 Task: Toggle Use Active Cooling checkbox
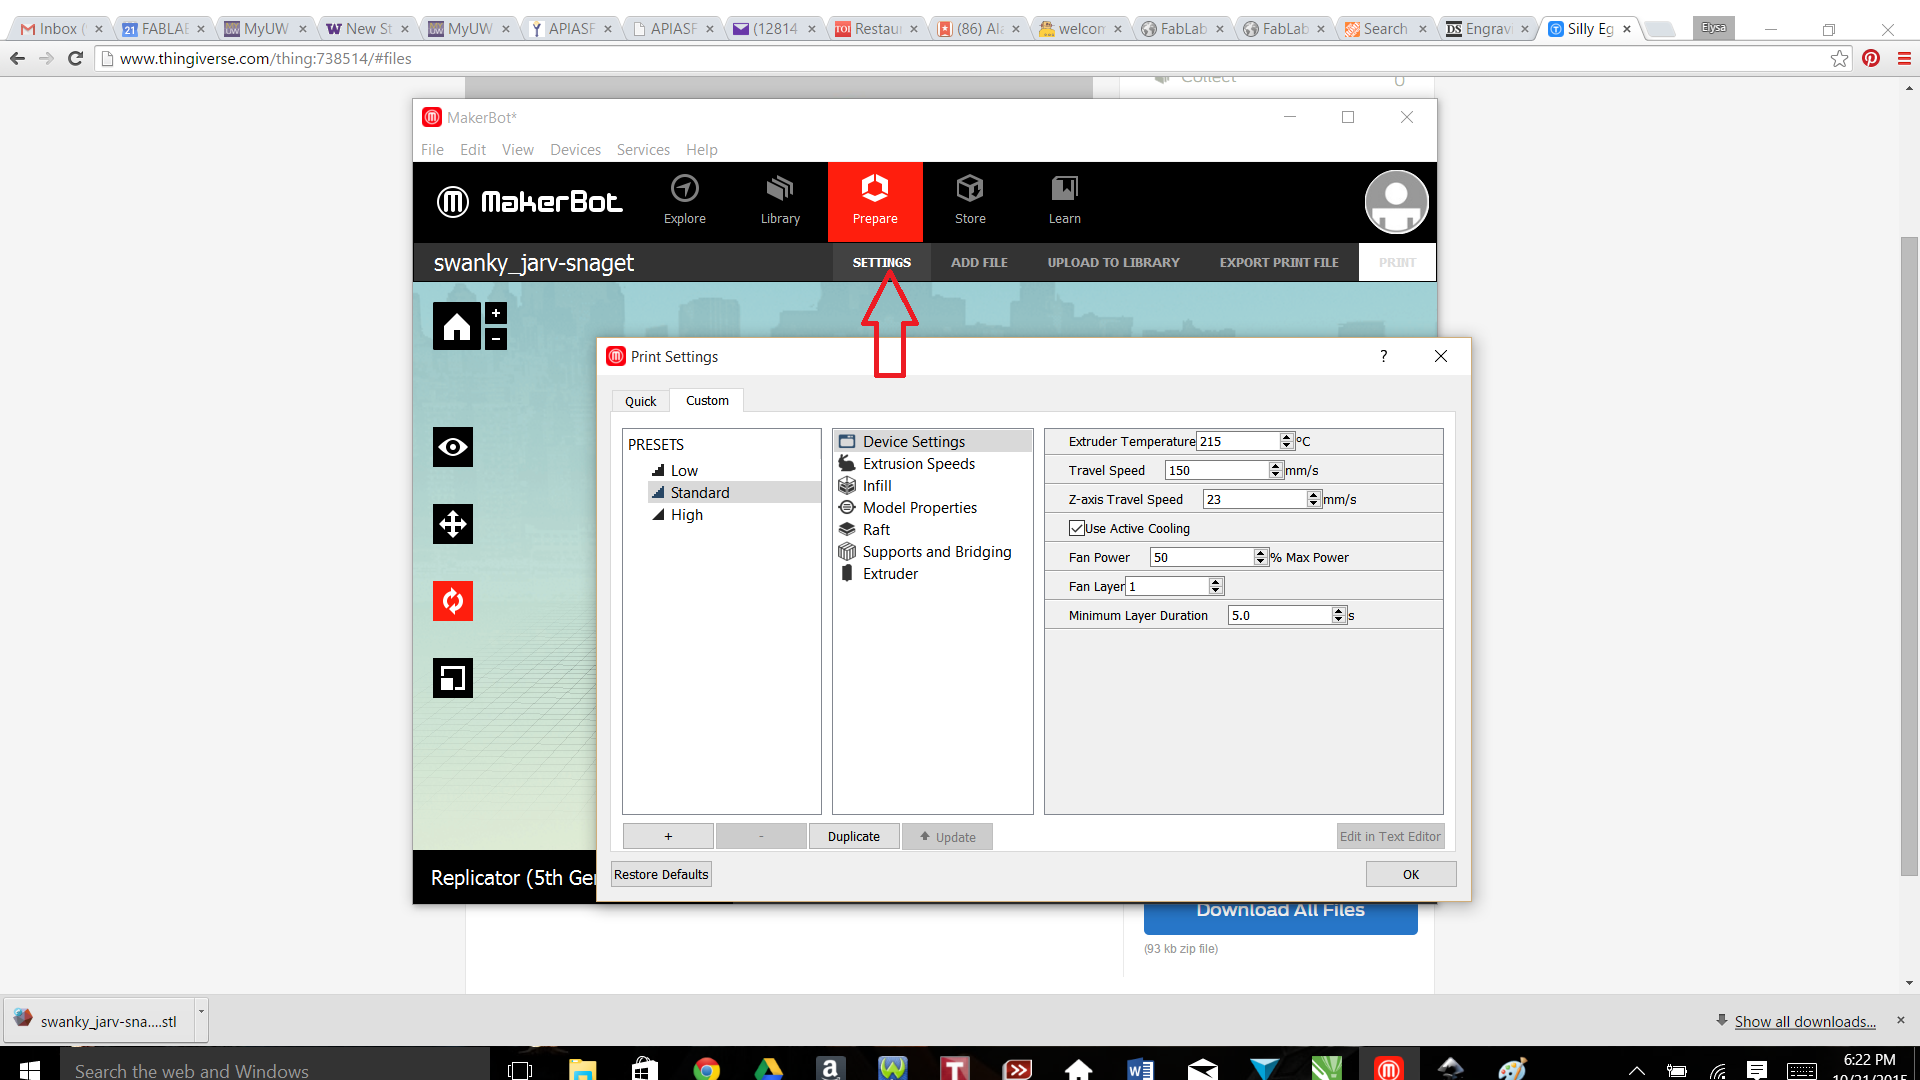pos(1077,528)
